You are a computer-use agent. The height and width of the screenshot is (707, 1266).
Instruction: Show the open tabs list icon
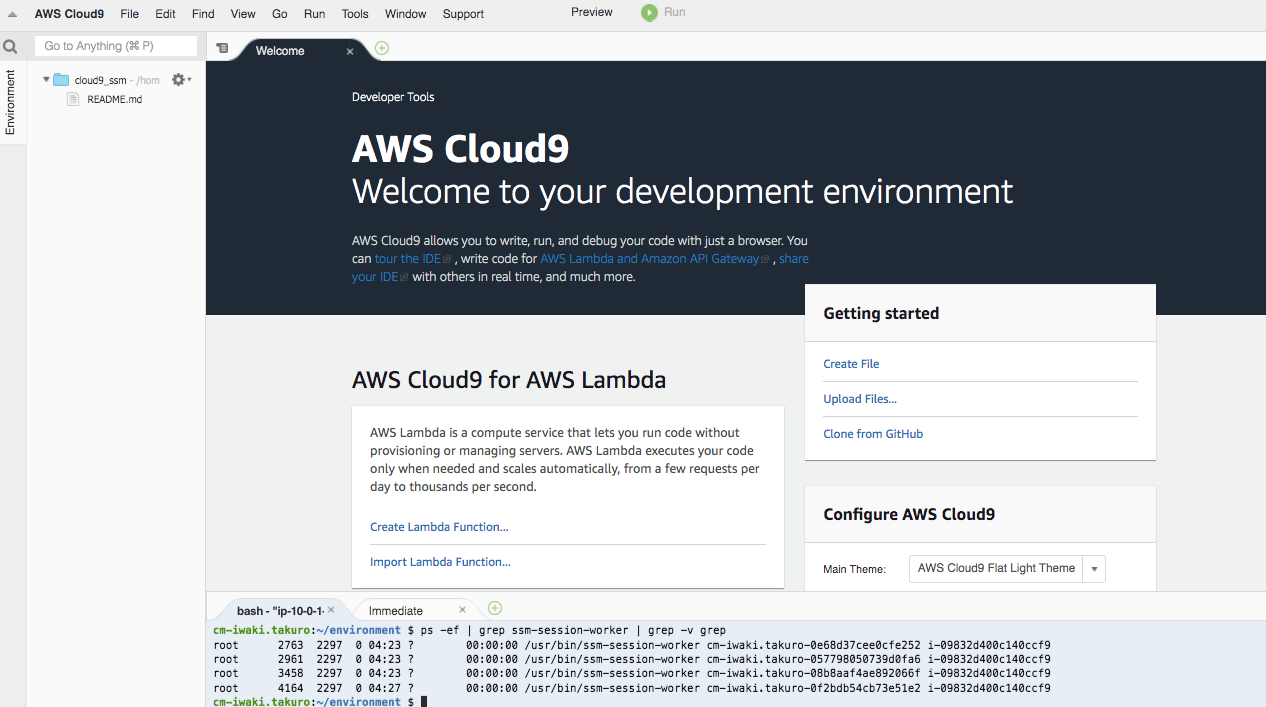[x=222, y=47]
